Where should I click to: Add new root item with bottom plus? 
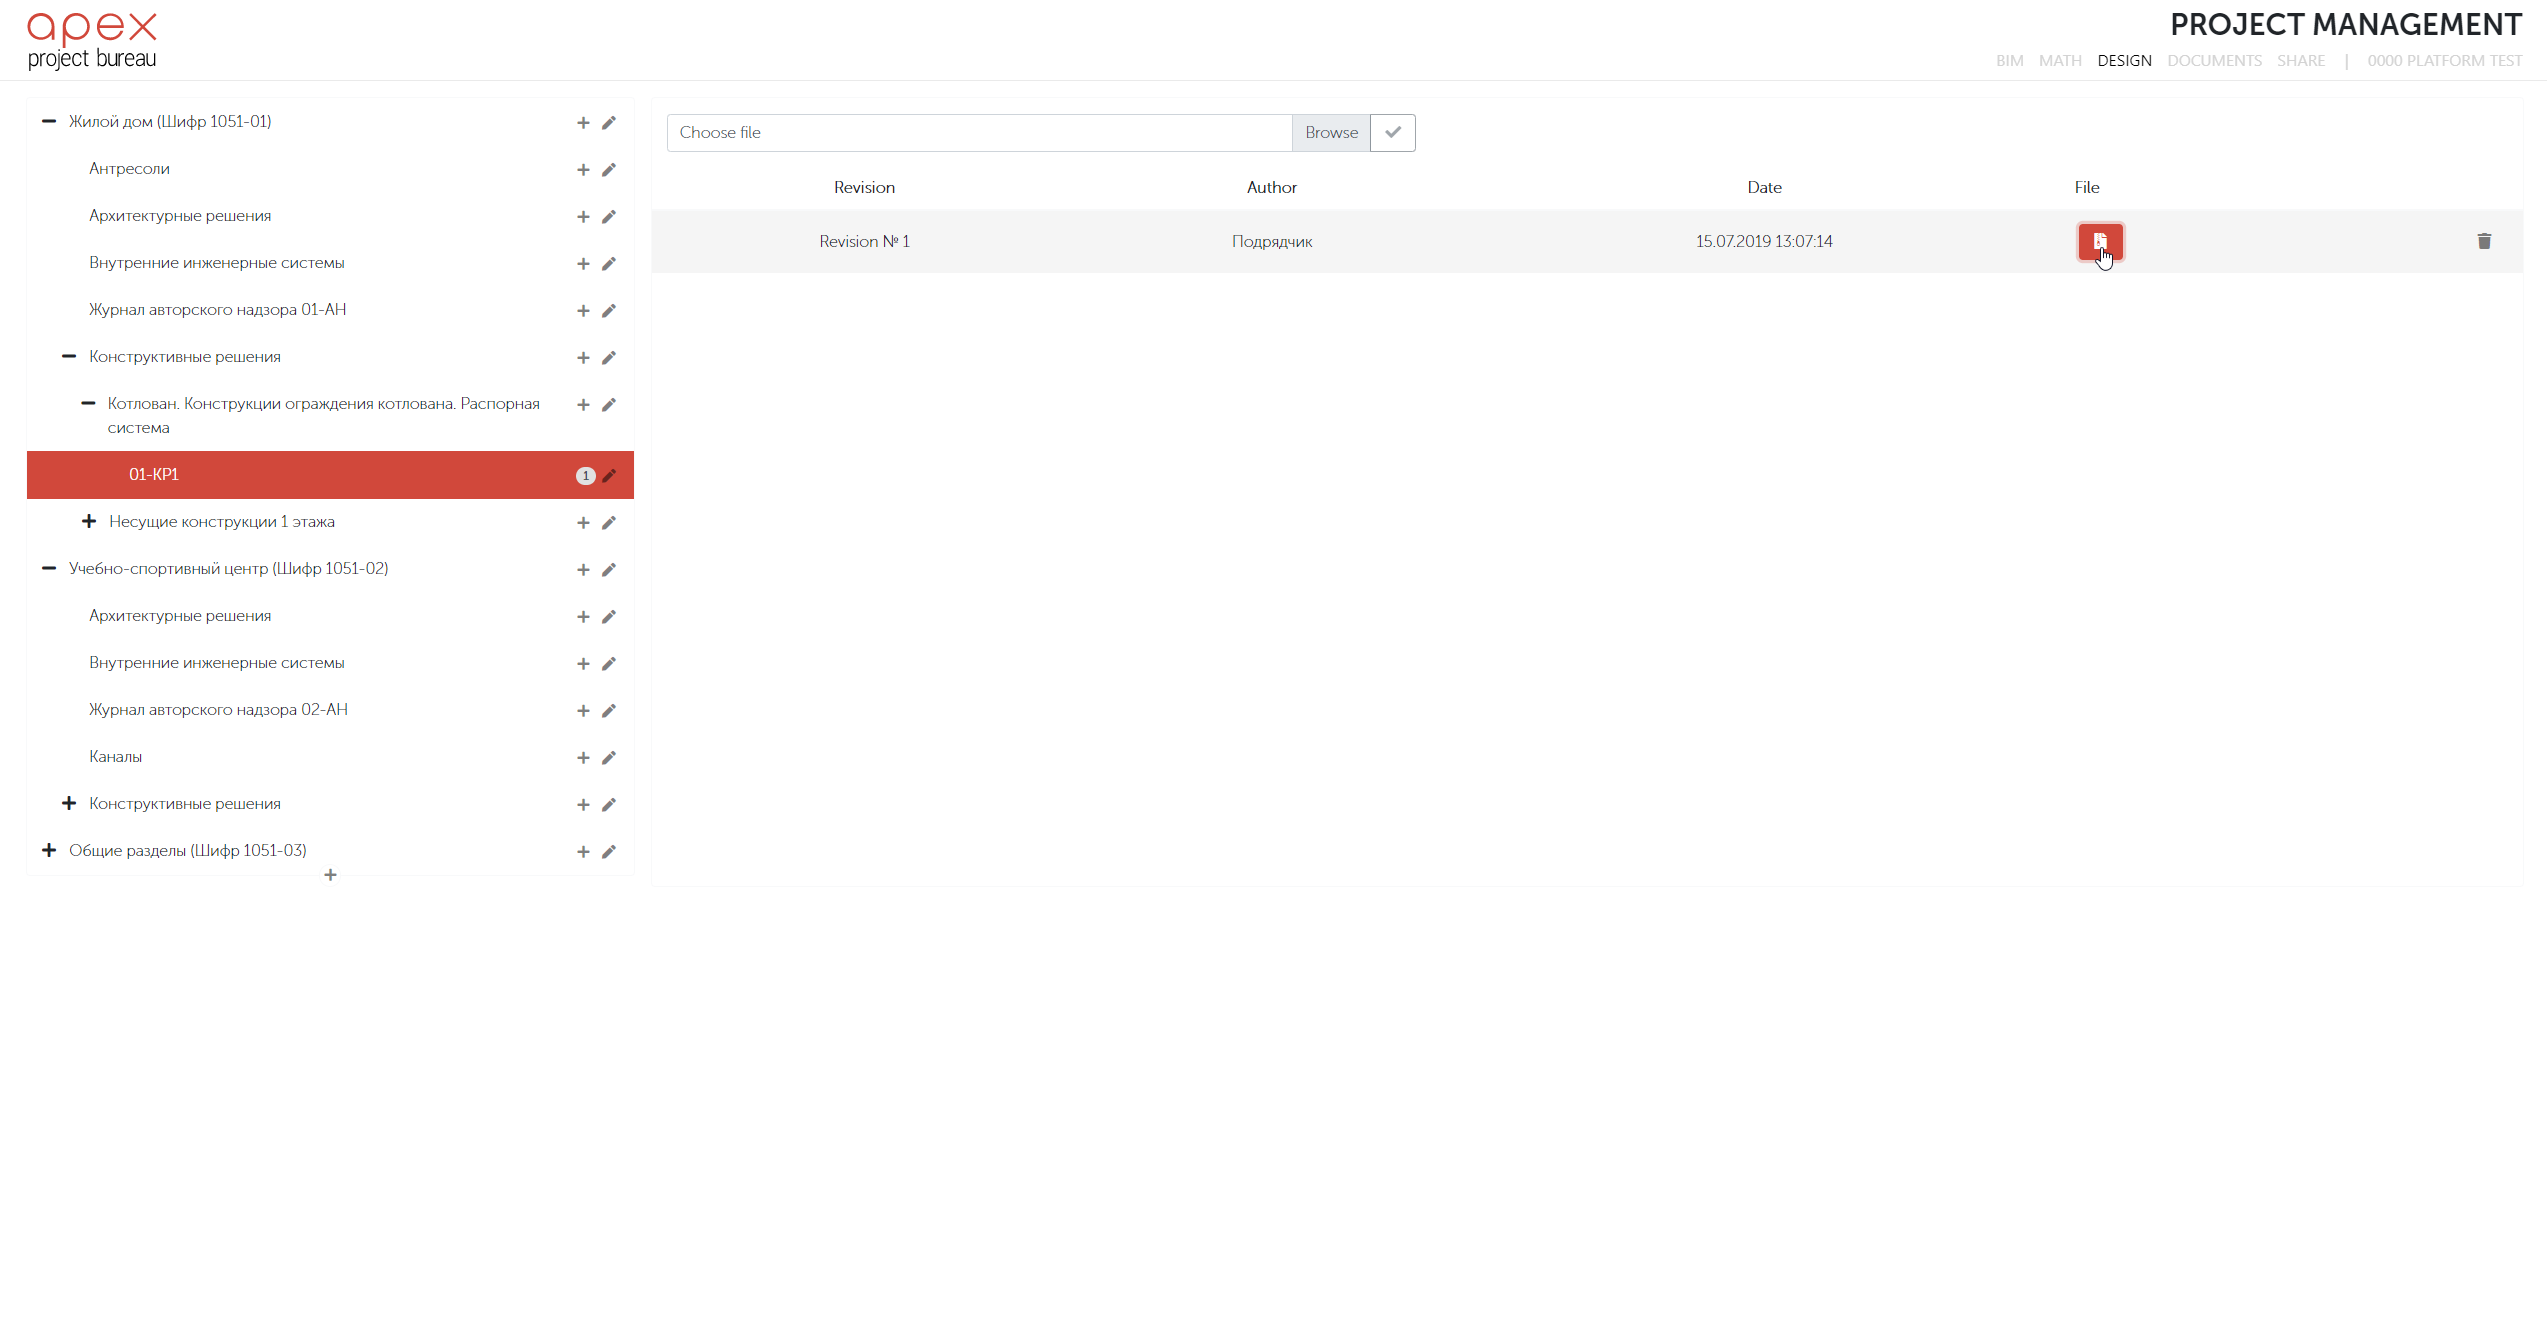click(330, 875)
